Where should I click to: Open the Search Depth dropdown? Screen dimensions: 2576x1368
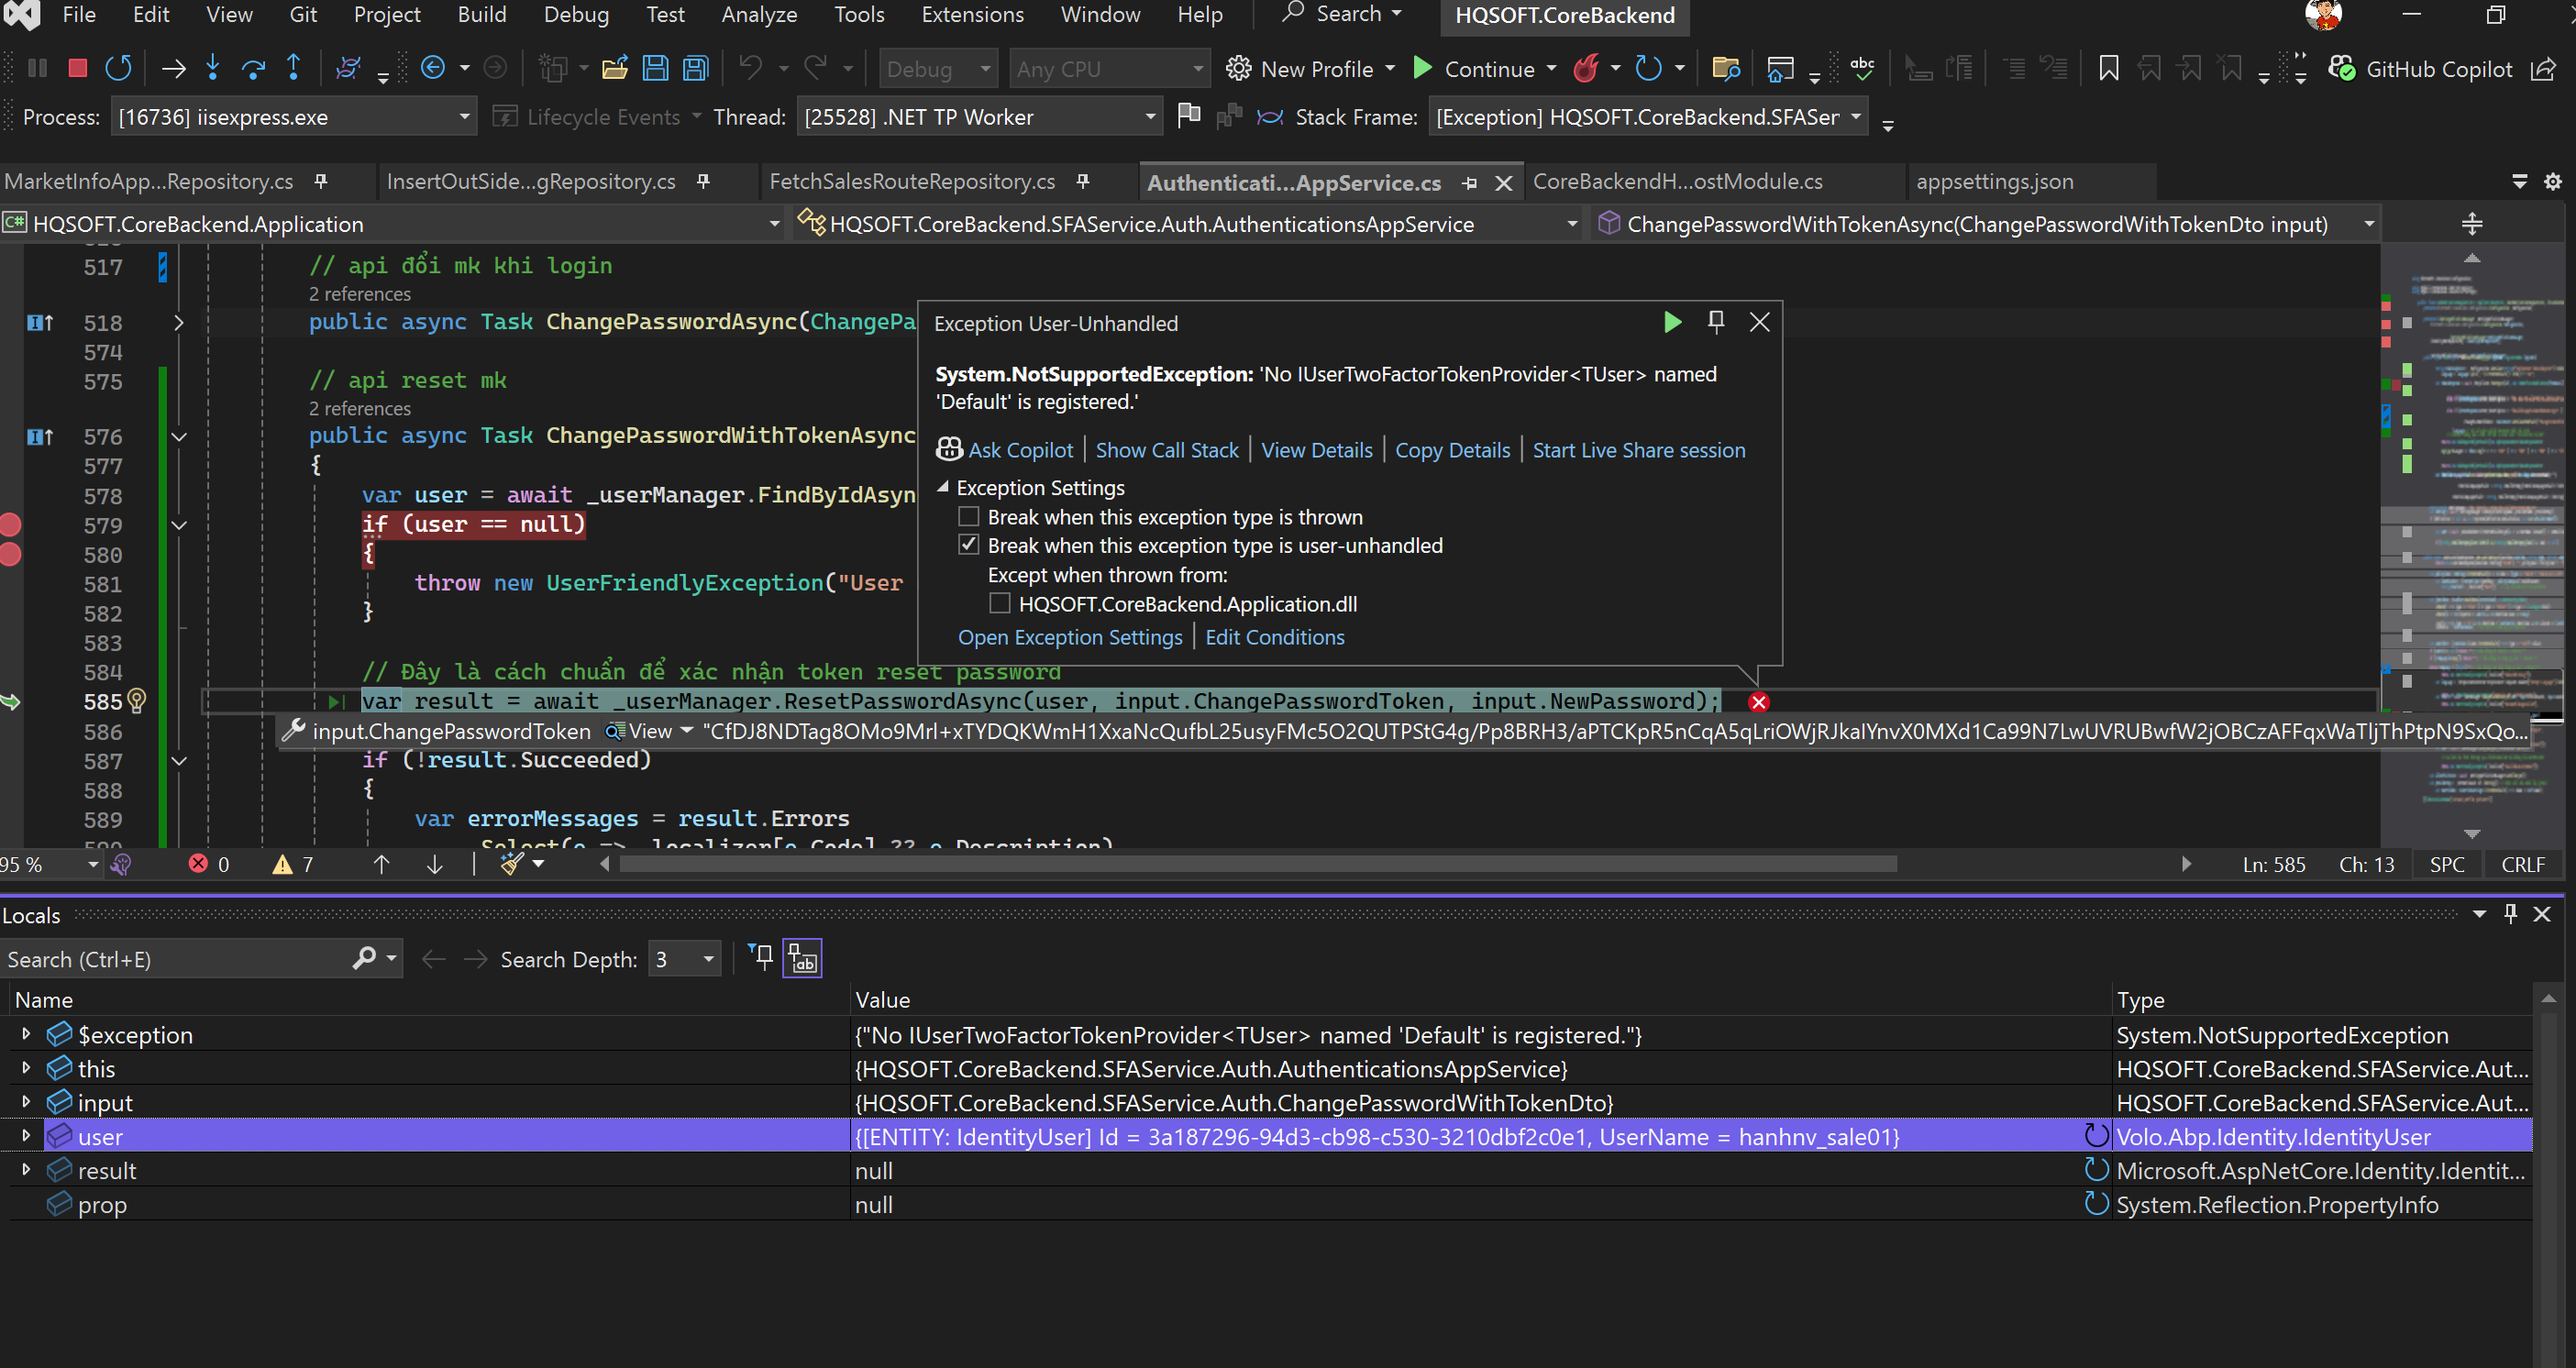point(708,959)
